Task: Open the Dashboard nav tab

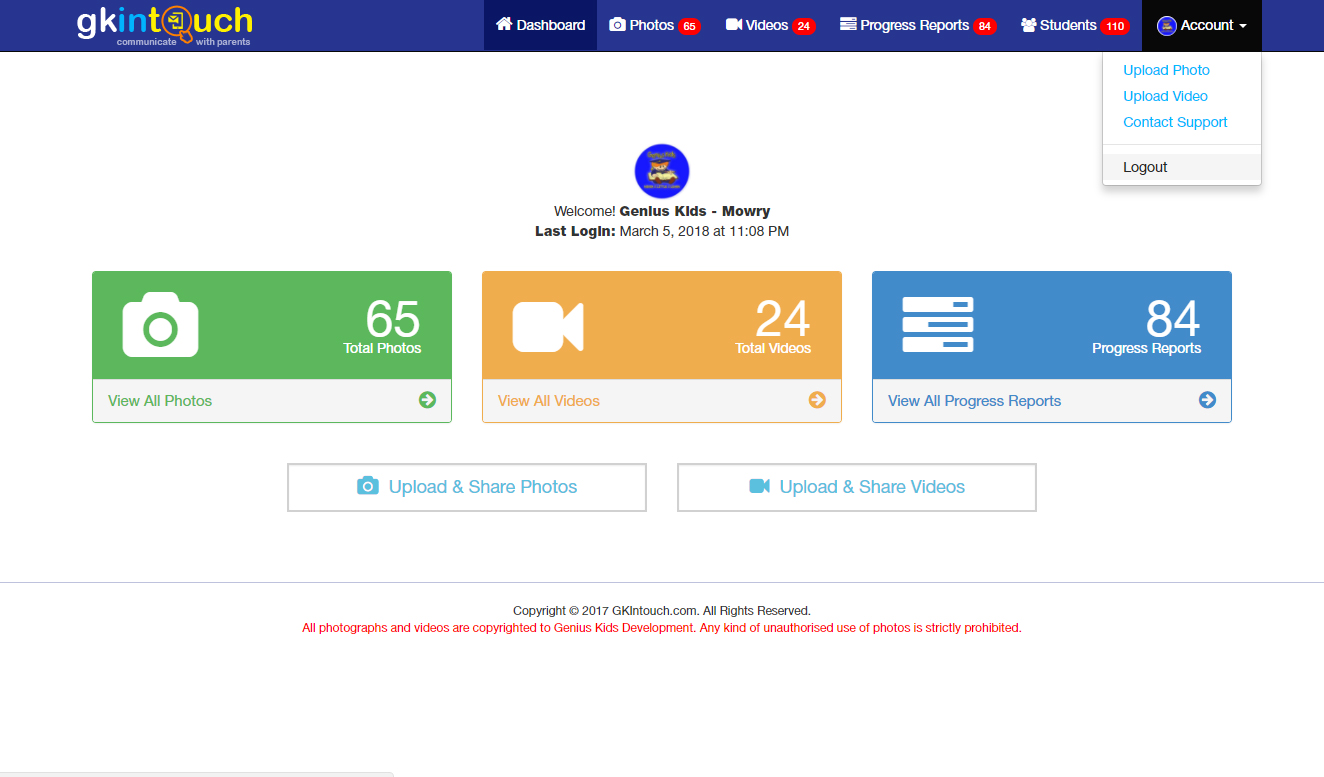Action: pyautogui.click(x=540, y=25)
